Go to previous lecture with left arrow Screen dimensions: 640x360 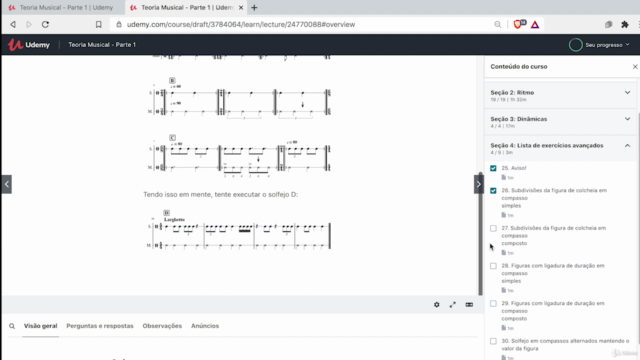click(x=7, y=184)
